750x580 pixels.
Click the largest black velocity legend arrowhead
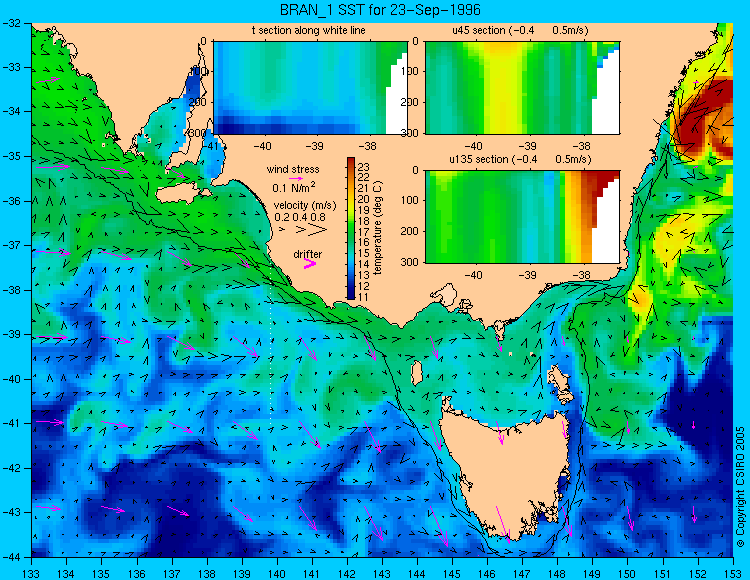tap(318, 230)
